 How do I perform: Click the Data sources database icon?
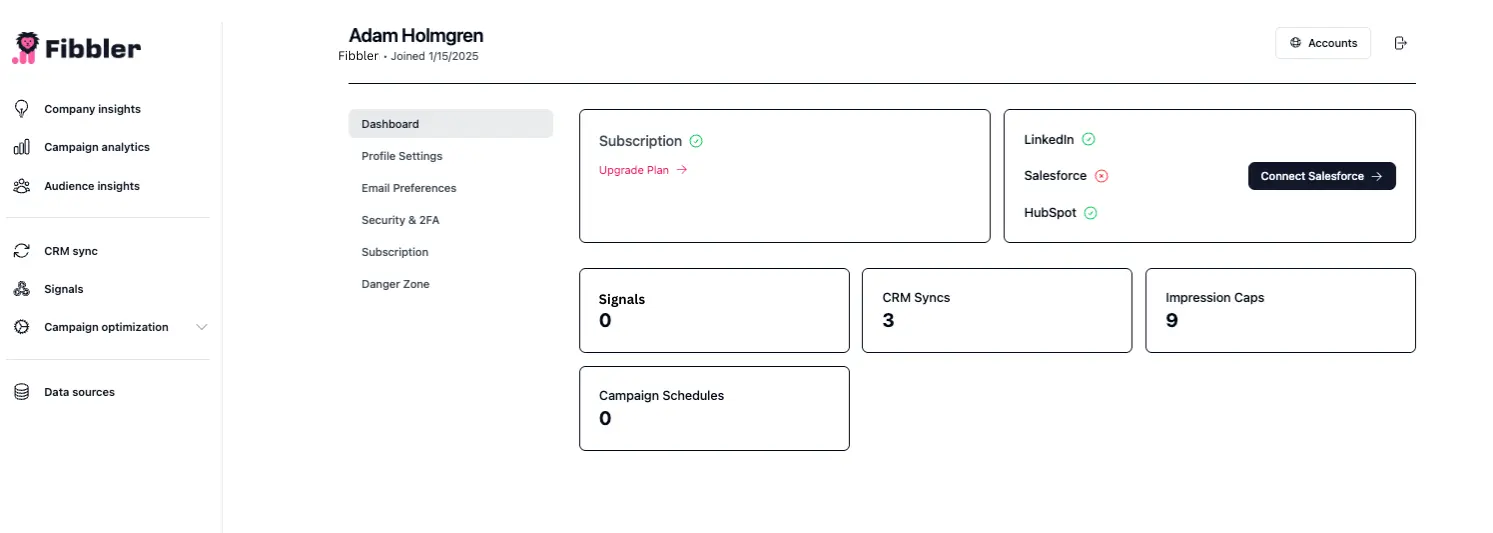[21, 392]
